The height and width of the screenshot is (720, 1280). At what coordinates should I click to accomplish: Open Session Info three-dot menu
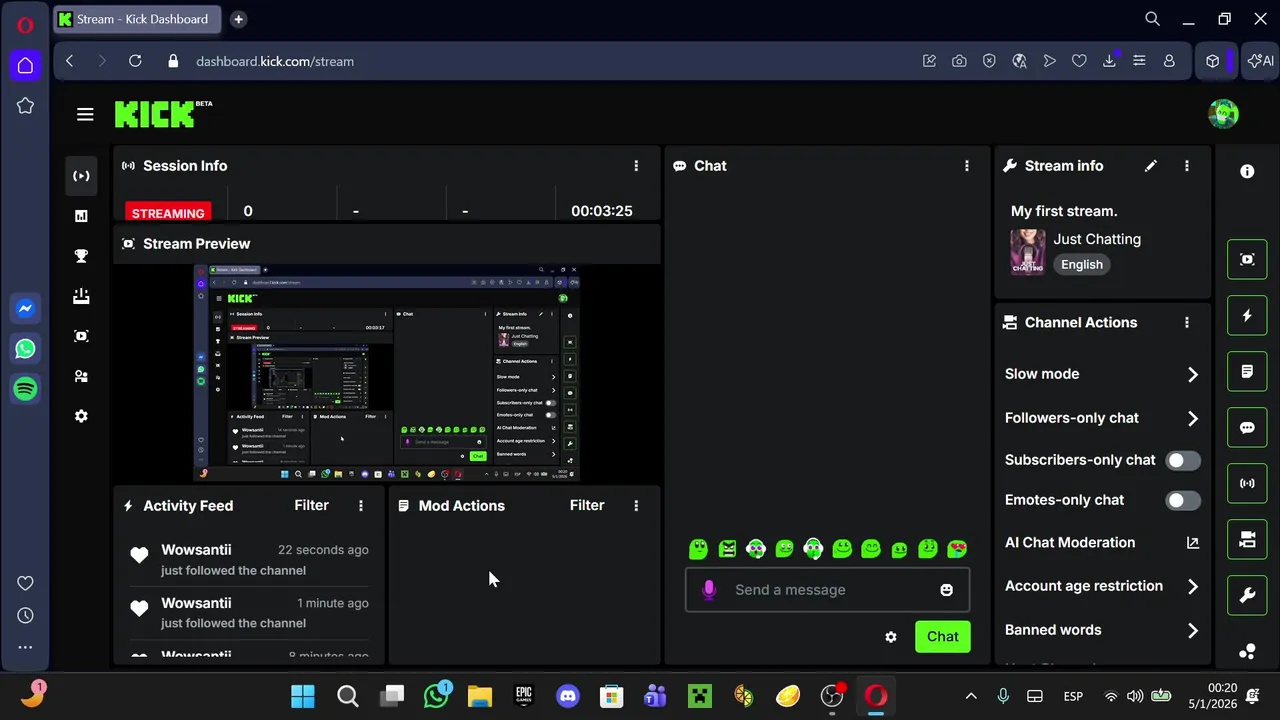click(636, 166)
